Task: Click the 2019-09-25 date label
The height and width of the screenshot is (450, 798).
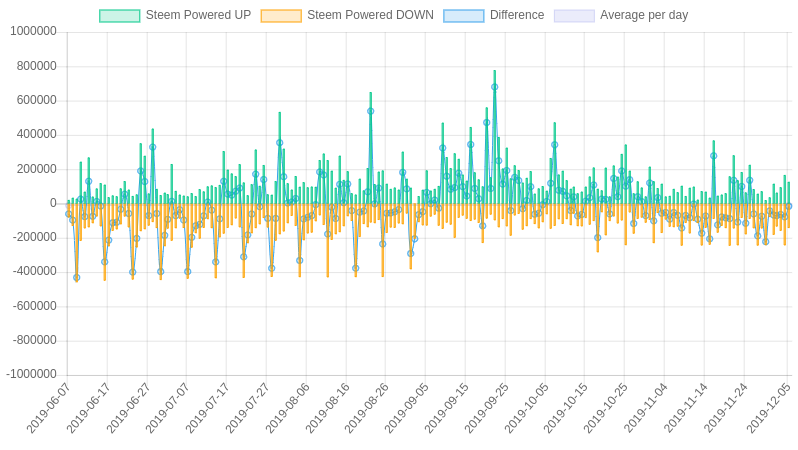Action: coord(486,408)
